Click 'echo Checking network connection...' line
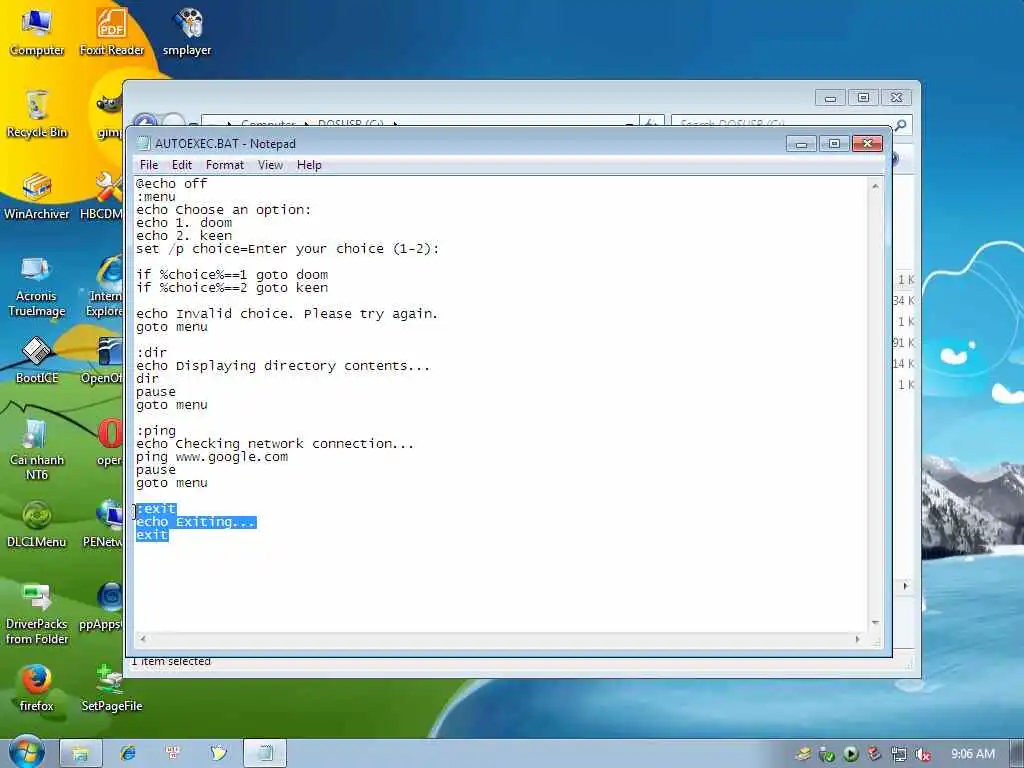Image resolution: width=1024 pixels, height=768 pixels. point(275,444)
